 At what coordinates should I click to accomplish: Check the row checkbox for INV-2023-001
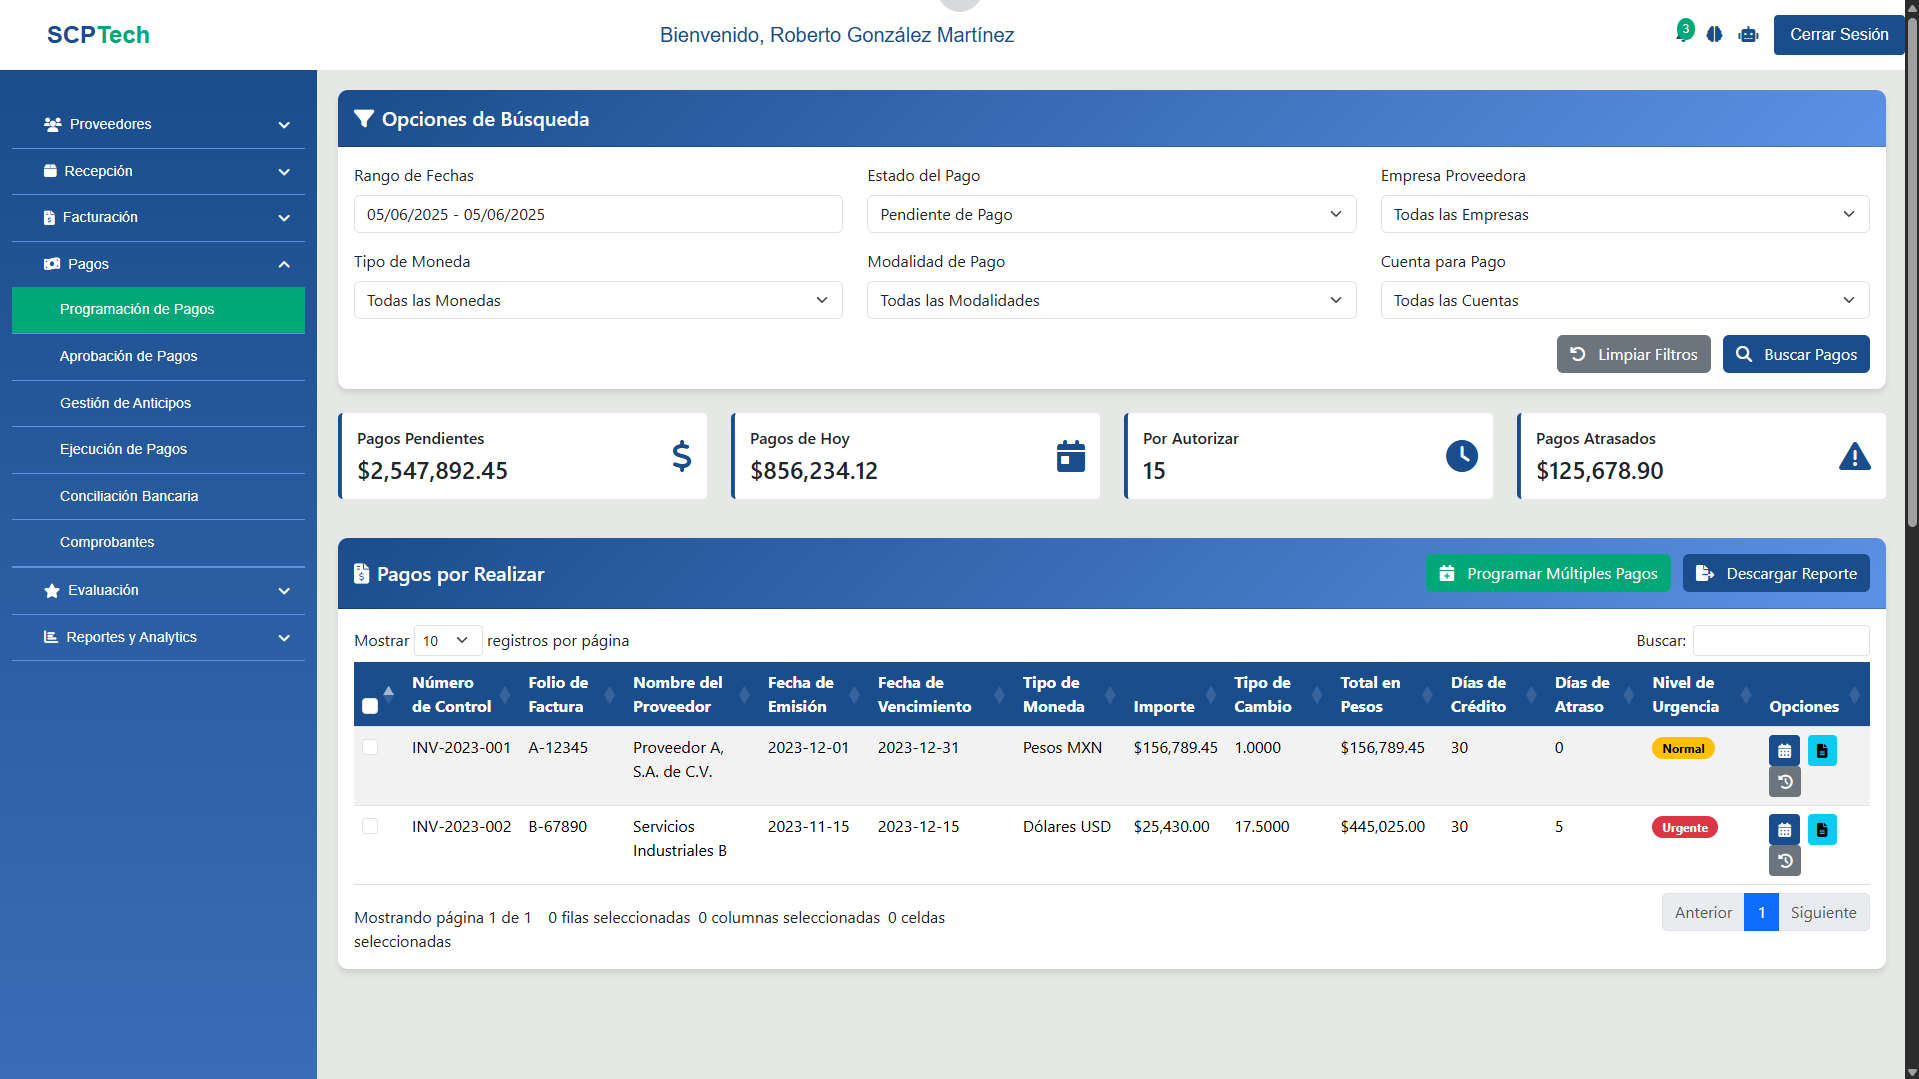point(370,747)
